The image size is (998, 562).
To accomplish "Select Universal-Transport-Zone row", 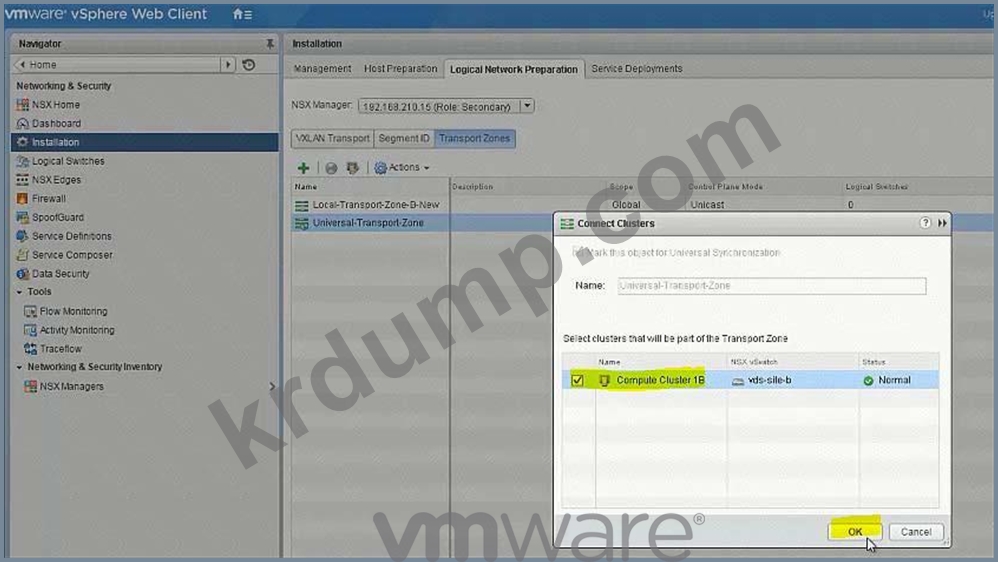I will [x=367, y=223].
